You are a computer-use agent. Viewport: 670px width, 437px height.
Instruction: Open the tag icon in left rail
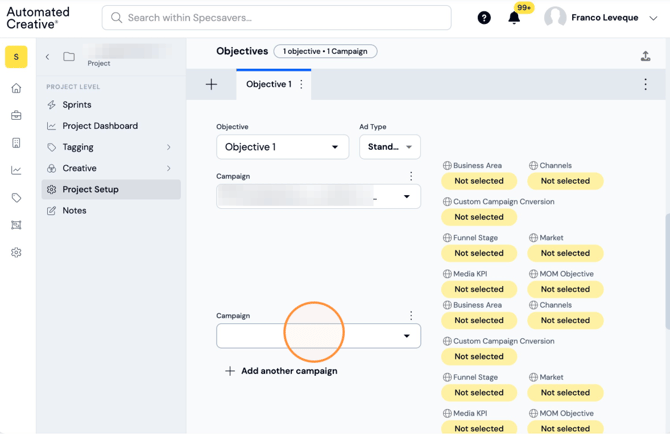point(16,197)
